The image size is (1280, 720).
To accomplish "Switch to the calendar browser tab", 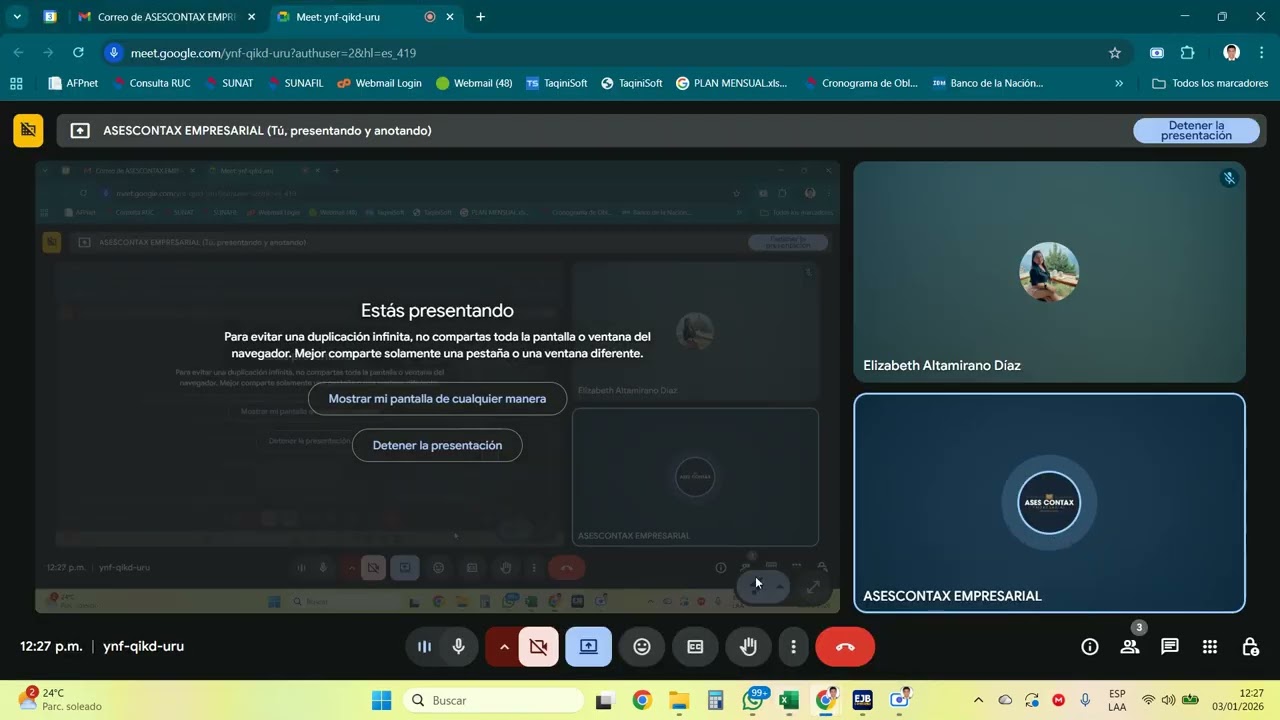I will click(50, 17).
